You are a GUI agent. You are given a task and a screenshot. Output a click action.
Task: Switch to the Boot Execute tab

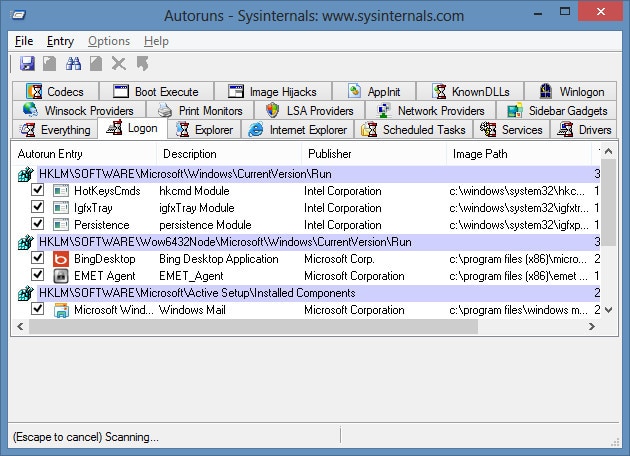157,91
